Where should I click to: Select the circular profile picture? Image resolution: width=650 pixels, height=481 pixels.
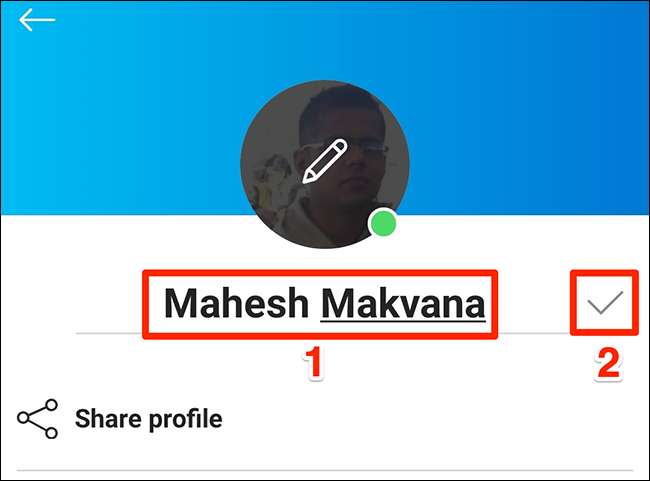325,164
